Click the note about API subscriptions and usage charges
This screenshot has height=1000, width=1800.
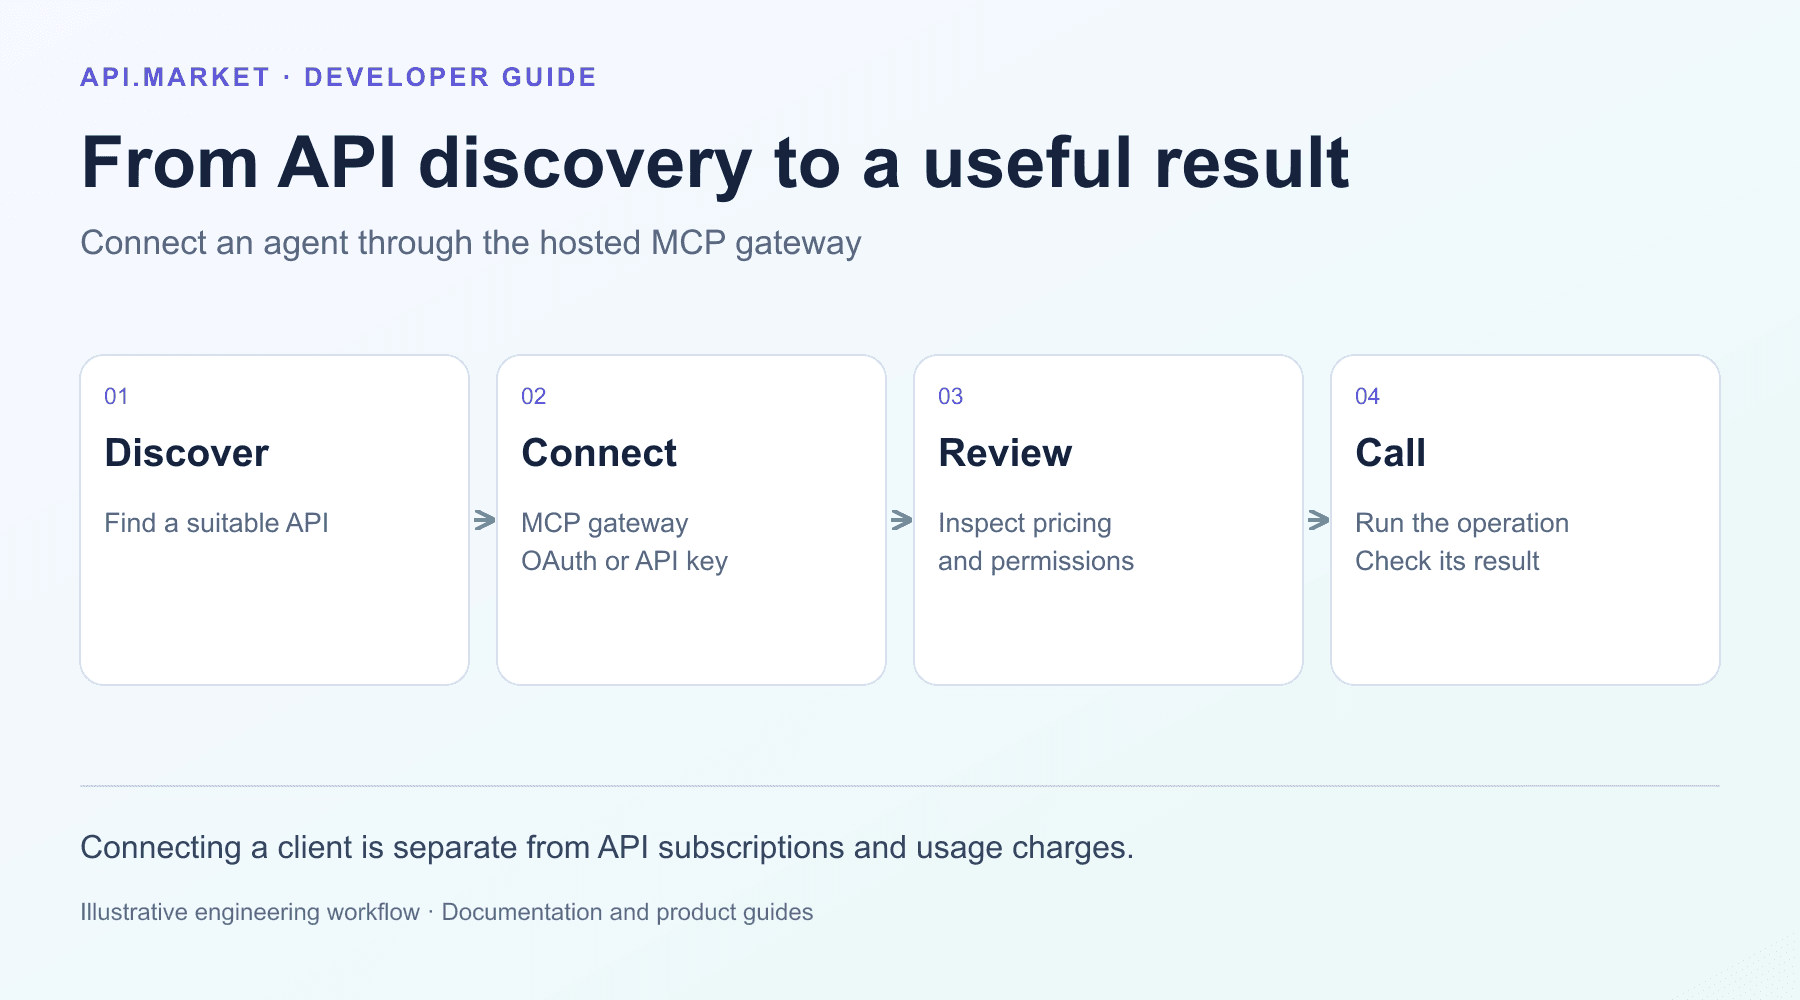pyautogui.click(x=607, y=847)
